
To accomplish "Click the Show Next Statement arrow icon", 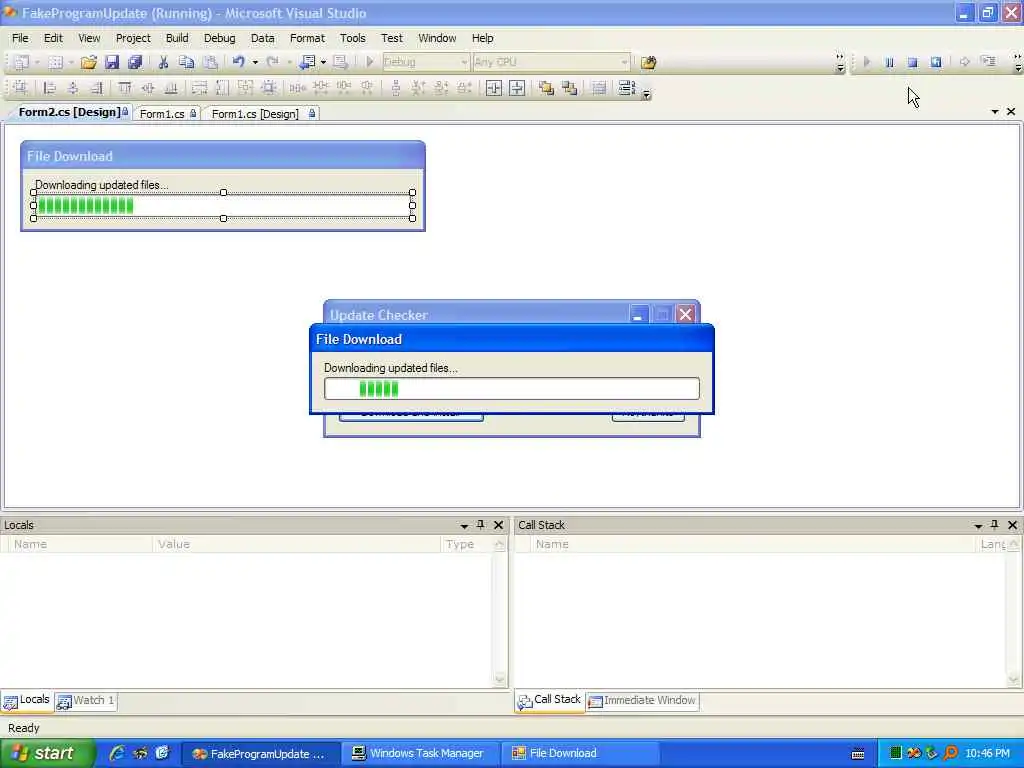I will tap(965, 62).
